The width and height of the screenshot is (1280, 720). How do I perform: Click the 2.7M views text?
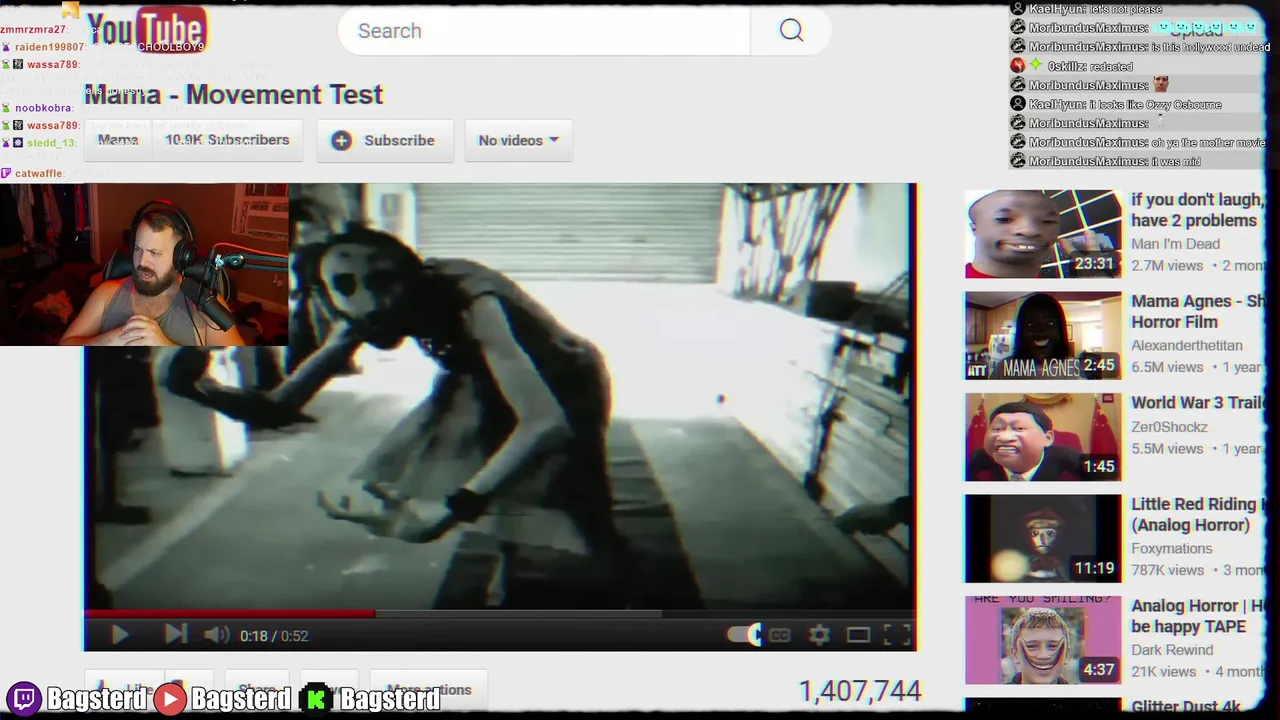pos(1167,266)
